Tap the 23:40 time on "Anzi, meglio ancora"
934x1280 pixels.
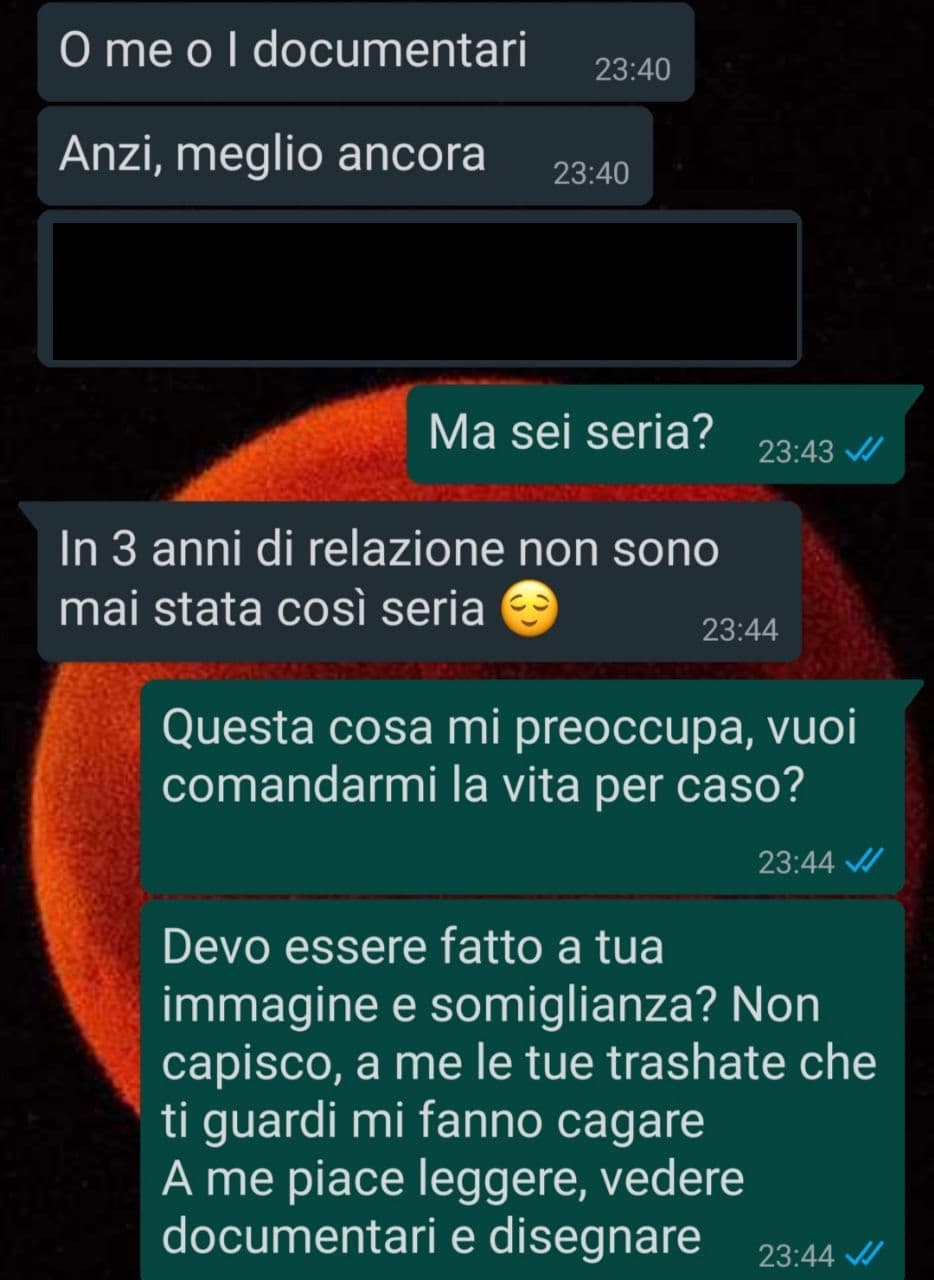point(591,174)
